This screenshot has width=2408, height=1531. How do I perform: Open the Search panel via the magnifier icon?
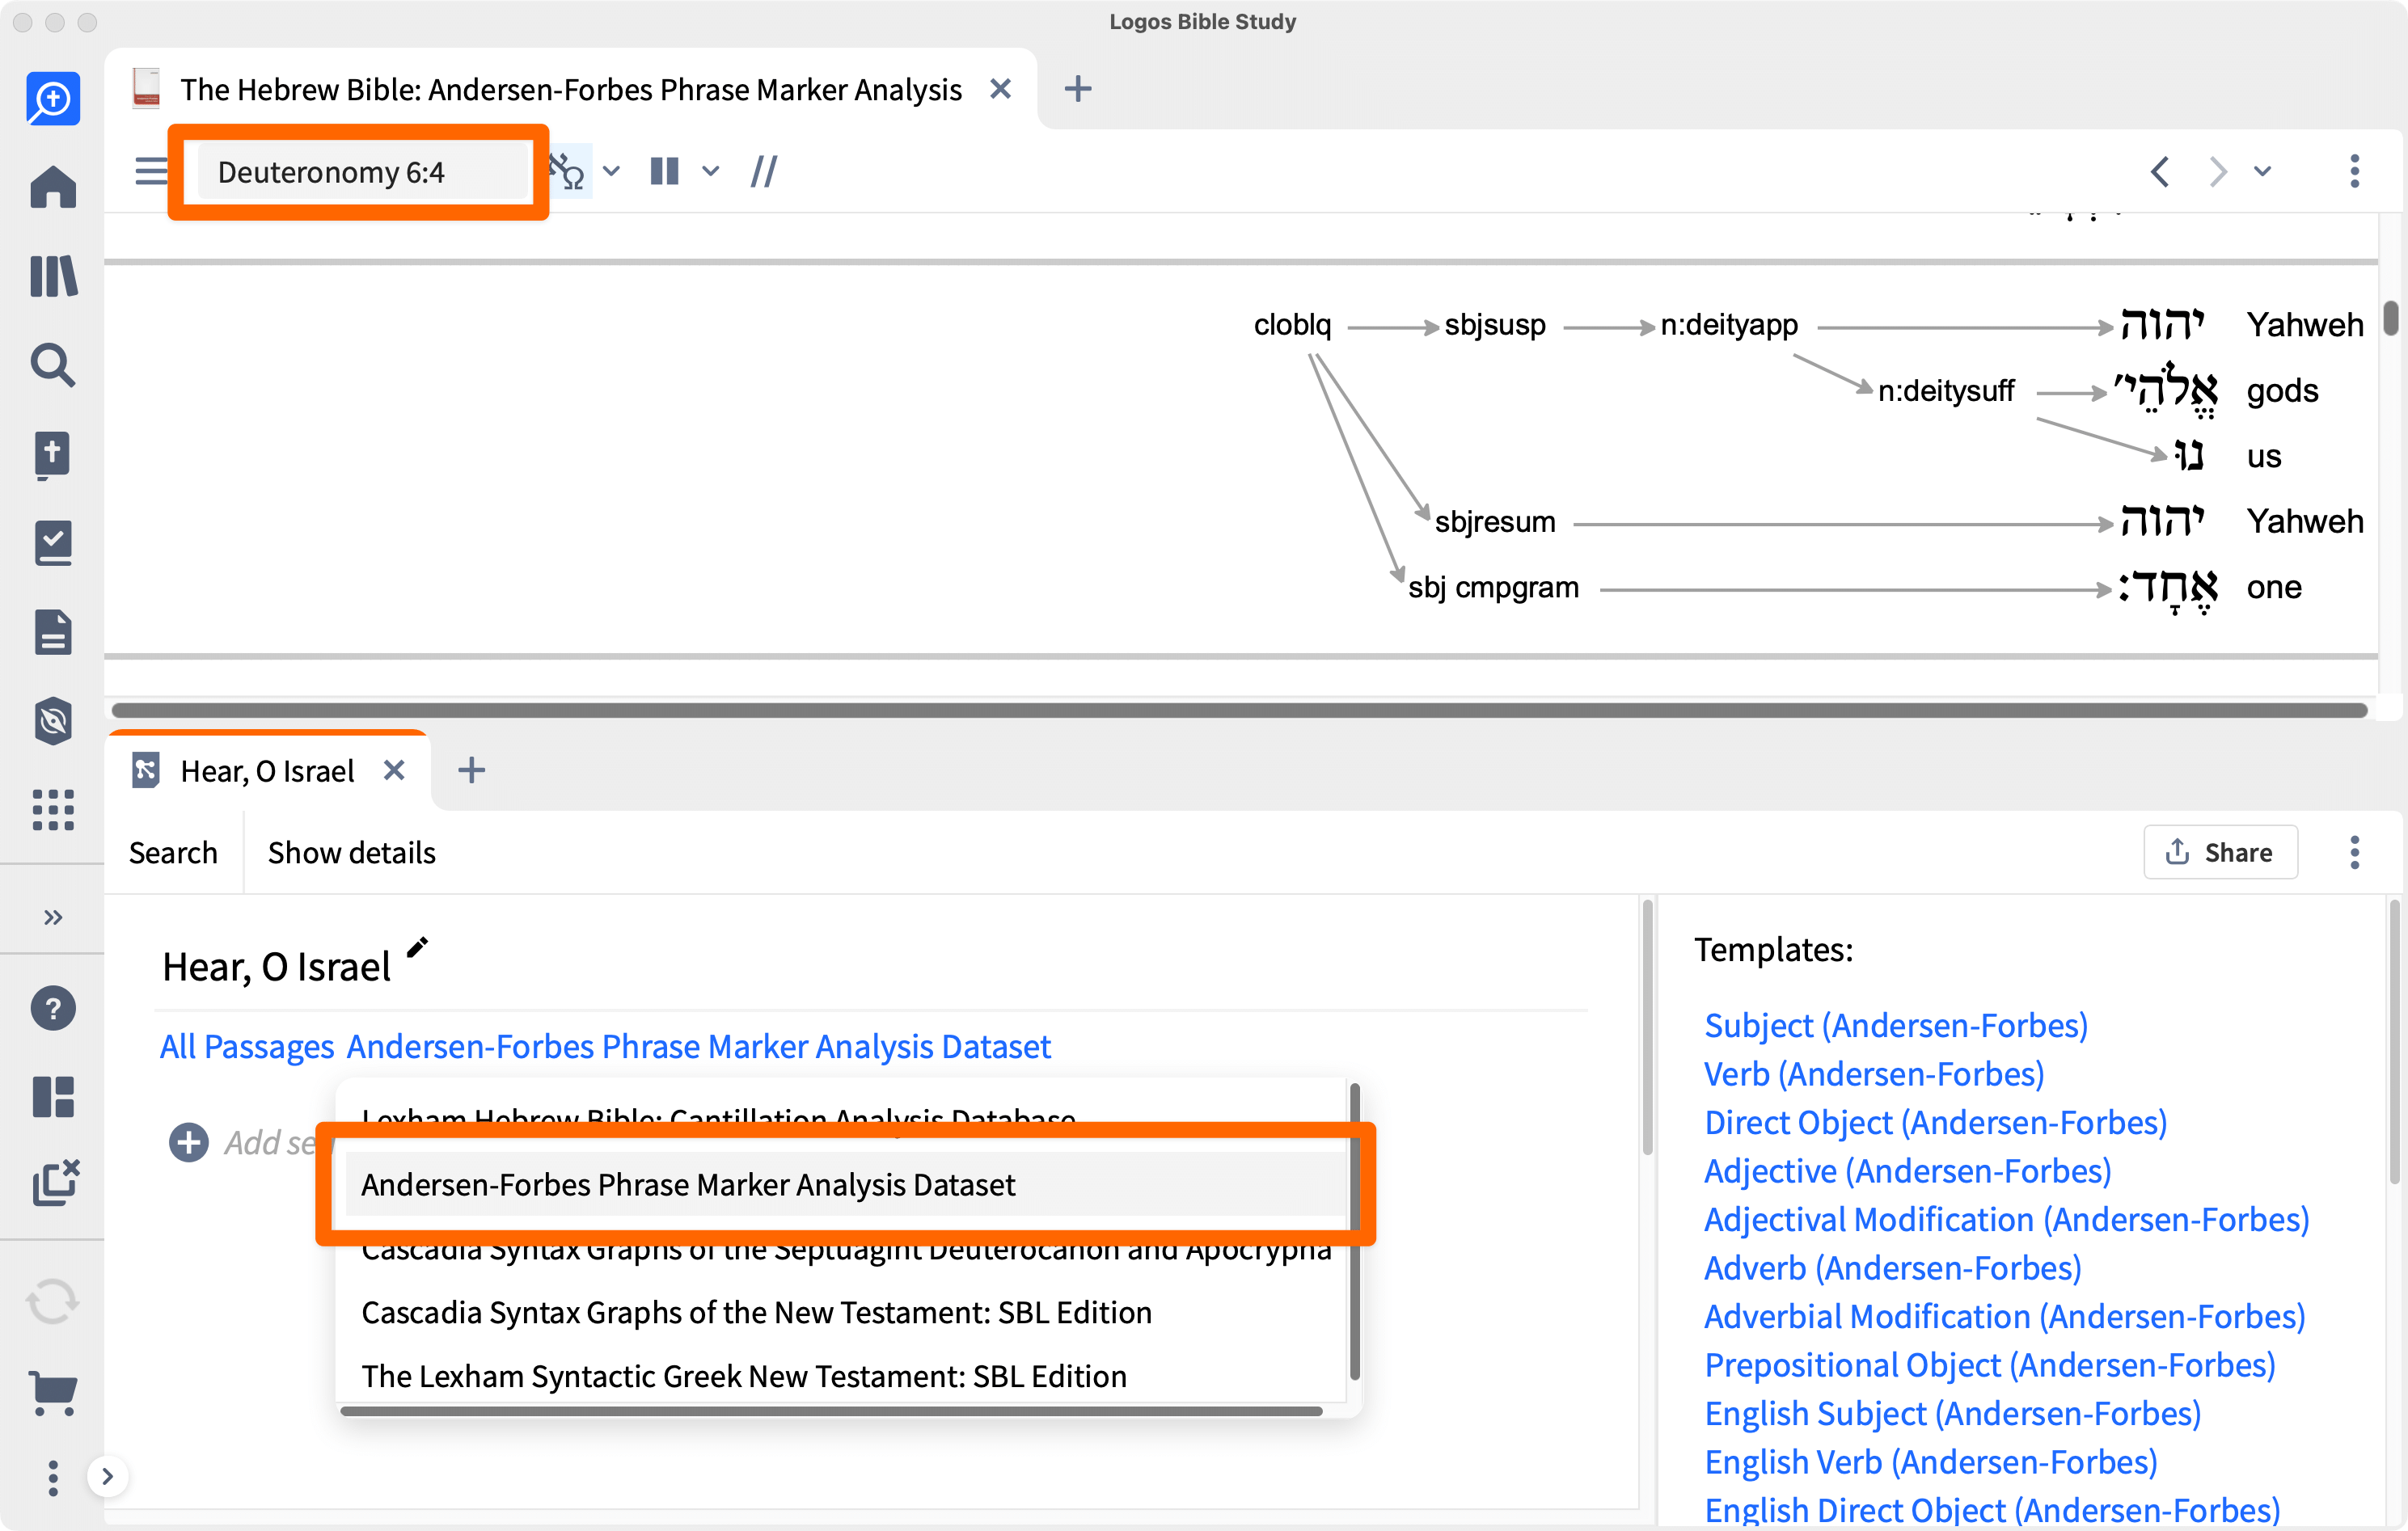pyautogui.click(x=53, y=365)
